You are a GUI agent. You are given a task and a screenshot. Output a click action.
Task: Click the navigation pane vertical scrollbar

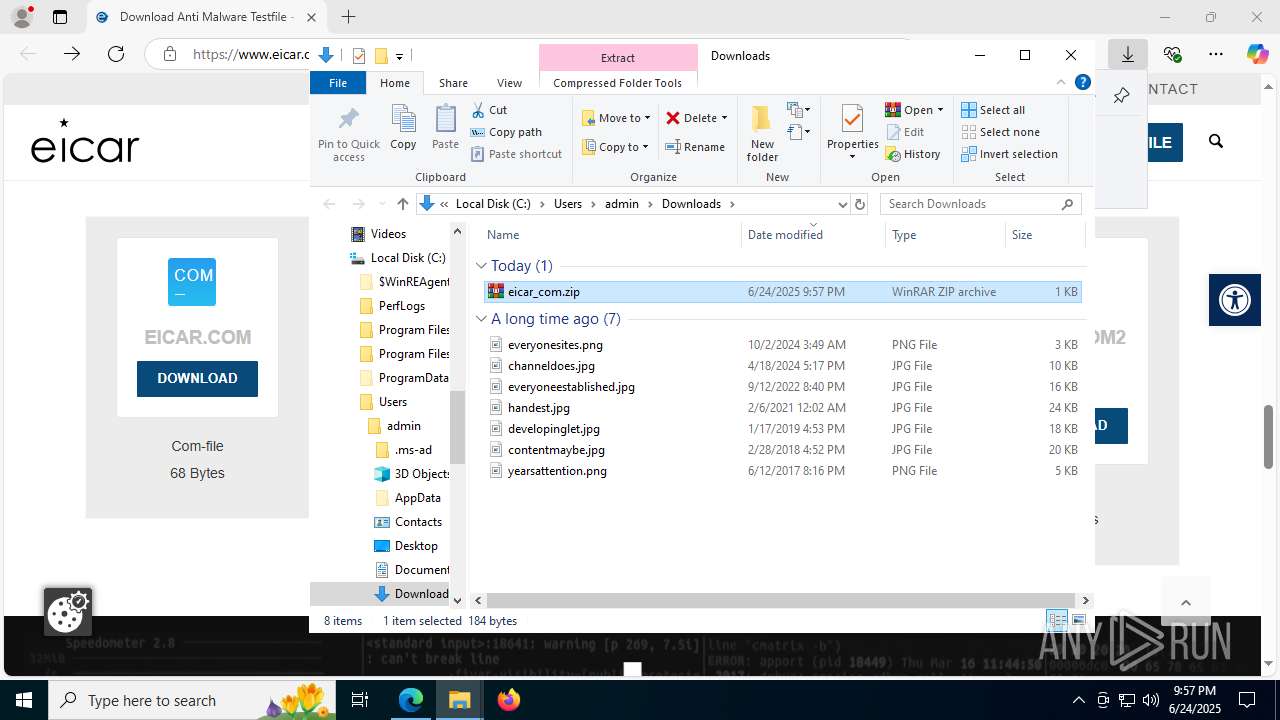457,427
